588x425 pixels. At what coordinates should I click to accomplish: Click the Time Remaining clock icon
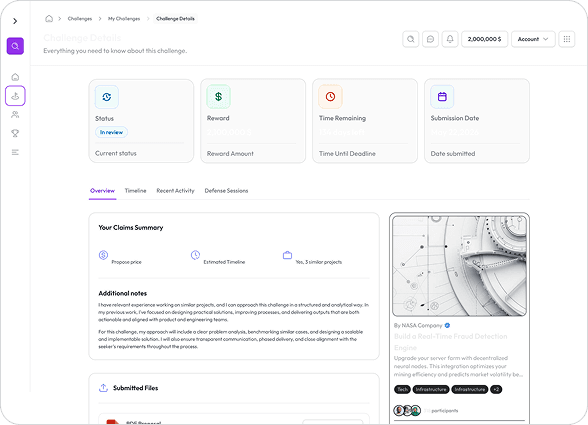coord(330,97)
